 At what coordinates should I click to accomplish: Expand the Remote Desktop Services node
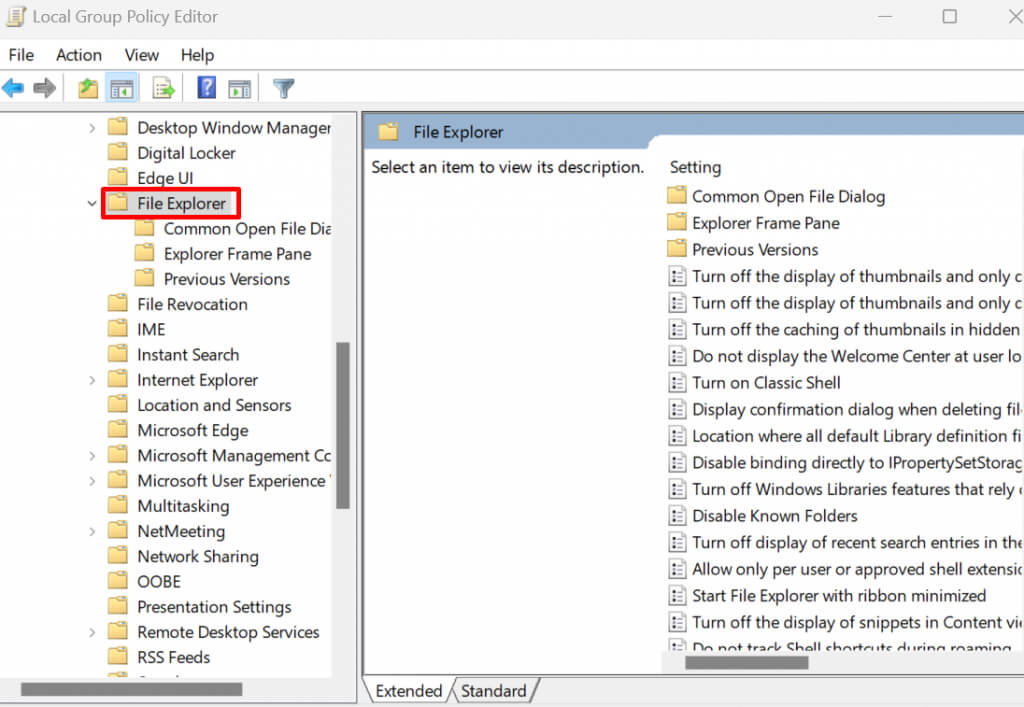[92, 632]
